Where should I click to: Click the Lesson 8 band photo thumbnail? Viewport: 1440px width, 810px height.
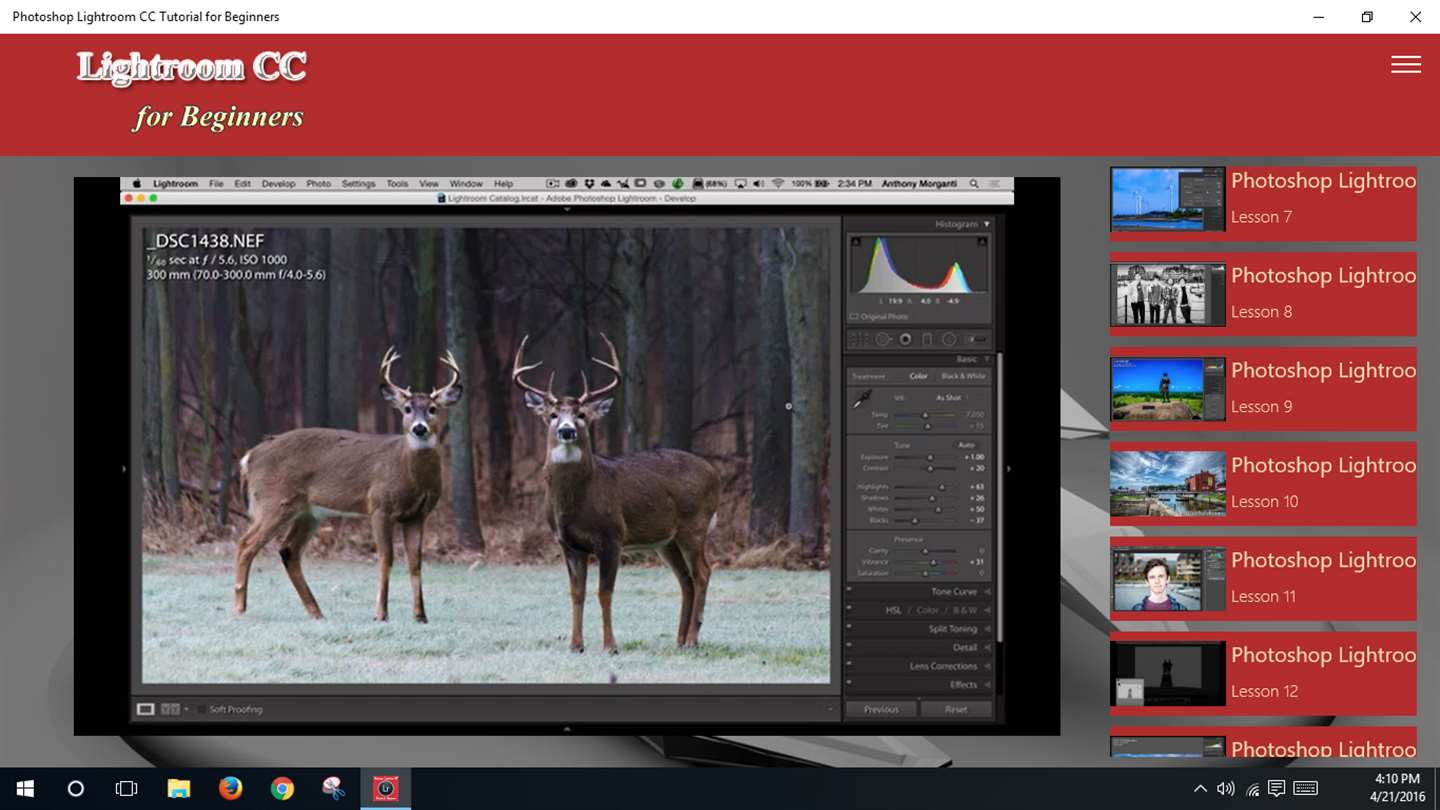tap(1168, 294)
